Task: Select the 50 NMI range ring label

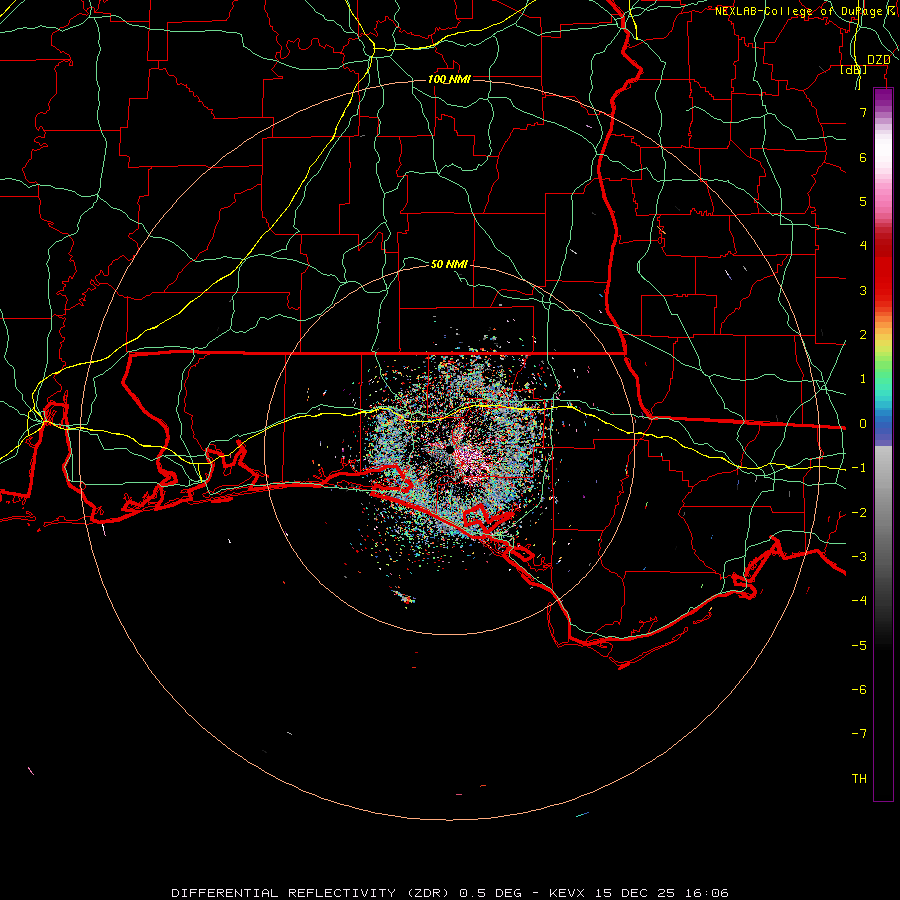Action: click(x=449, y=264)
